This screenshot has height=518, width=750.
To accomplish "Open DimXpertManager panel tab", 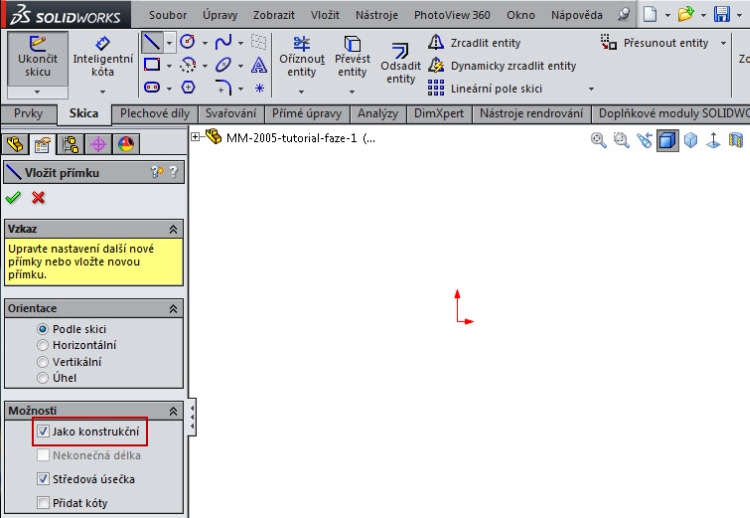I will click(x=98, y=144).
